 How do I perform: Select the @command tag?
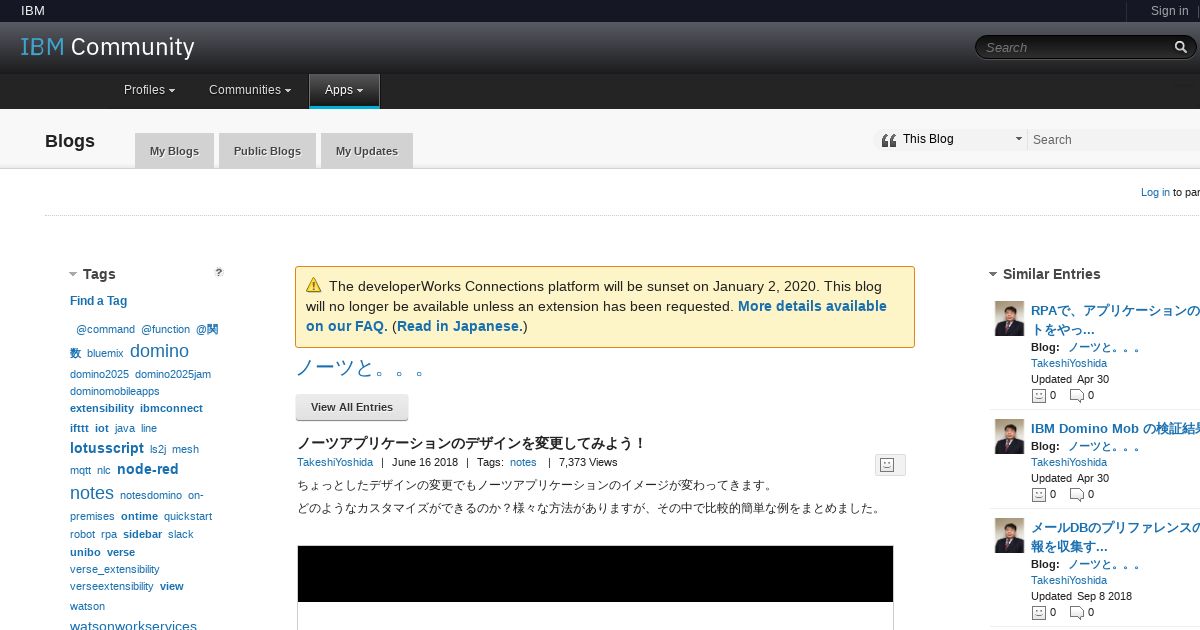pyautogui.click(x=106, y=329)
